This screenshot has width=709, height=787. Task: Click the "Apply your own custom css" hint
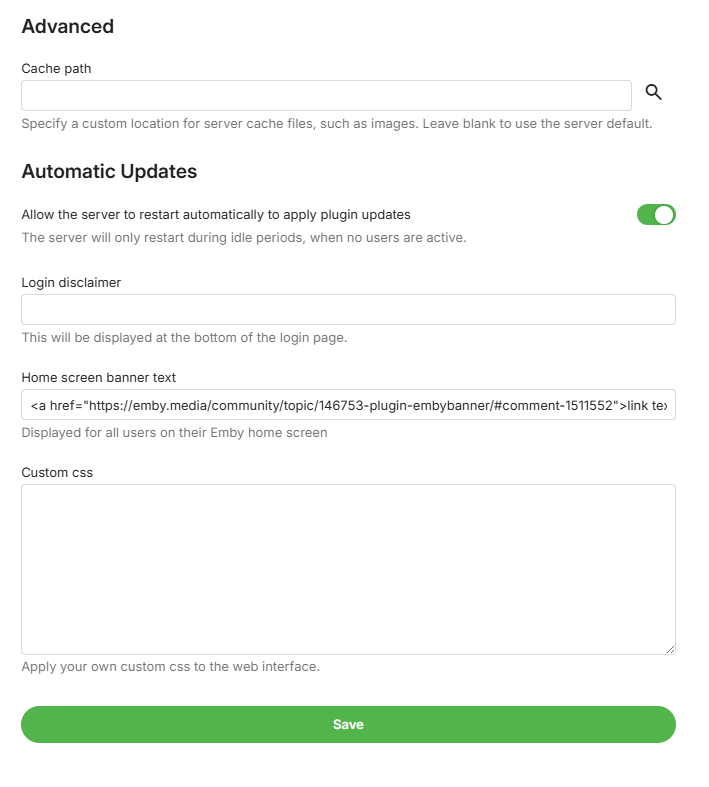point(170,666)
